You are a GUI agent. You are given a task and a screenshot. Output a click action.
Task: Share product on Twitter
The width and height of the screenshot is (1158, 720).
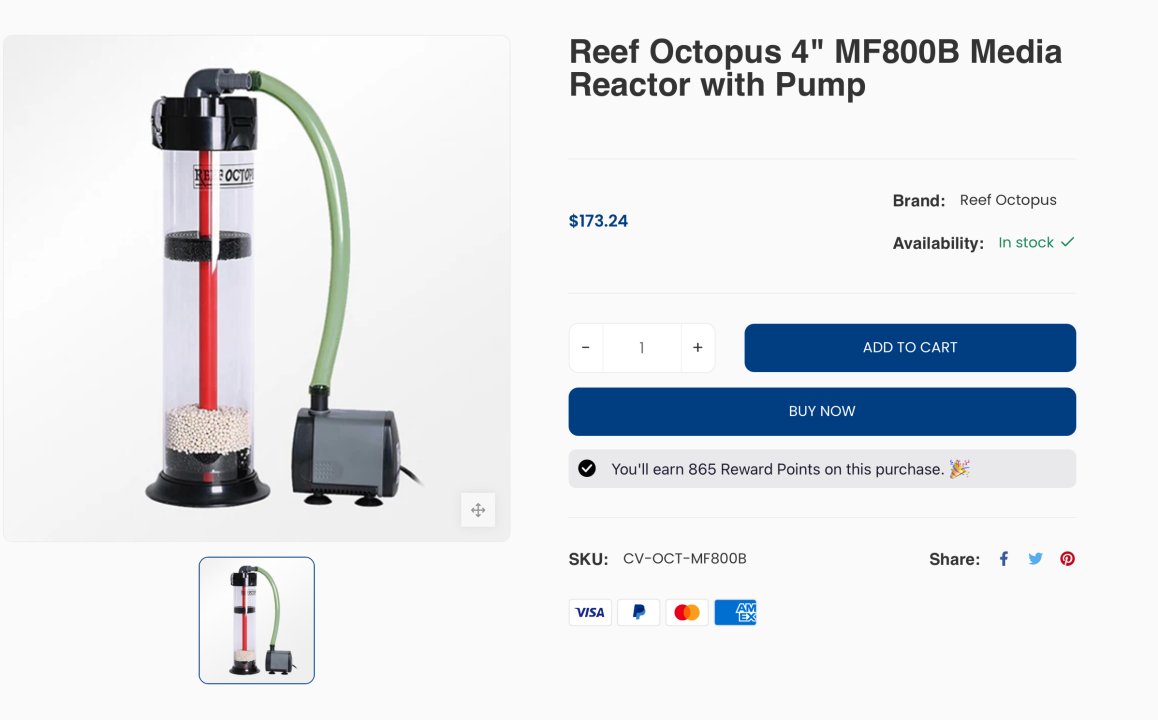click(x=1035, y=559)
